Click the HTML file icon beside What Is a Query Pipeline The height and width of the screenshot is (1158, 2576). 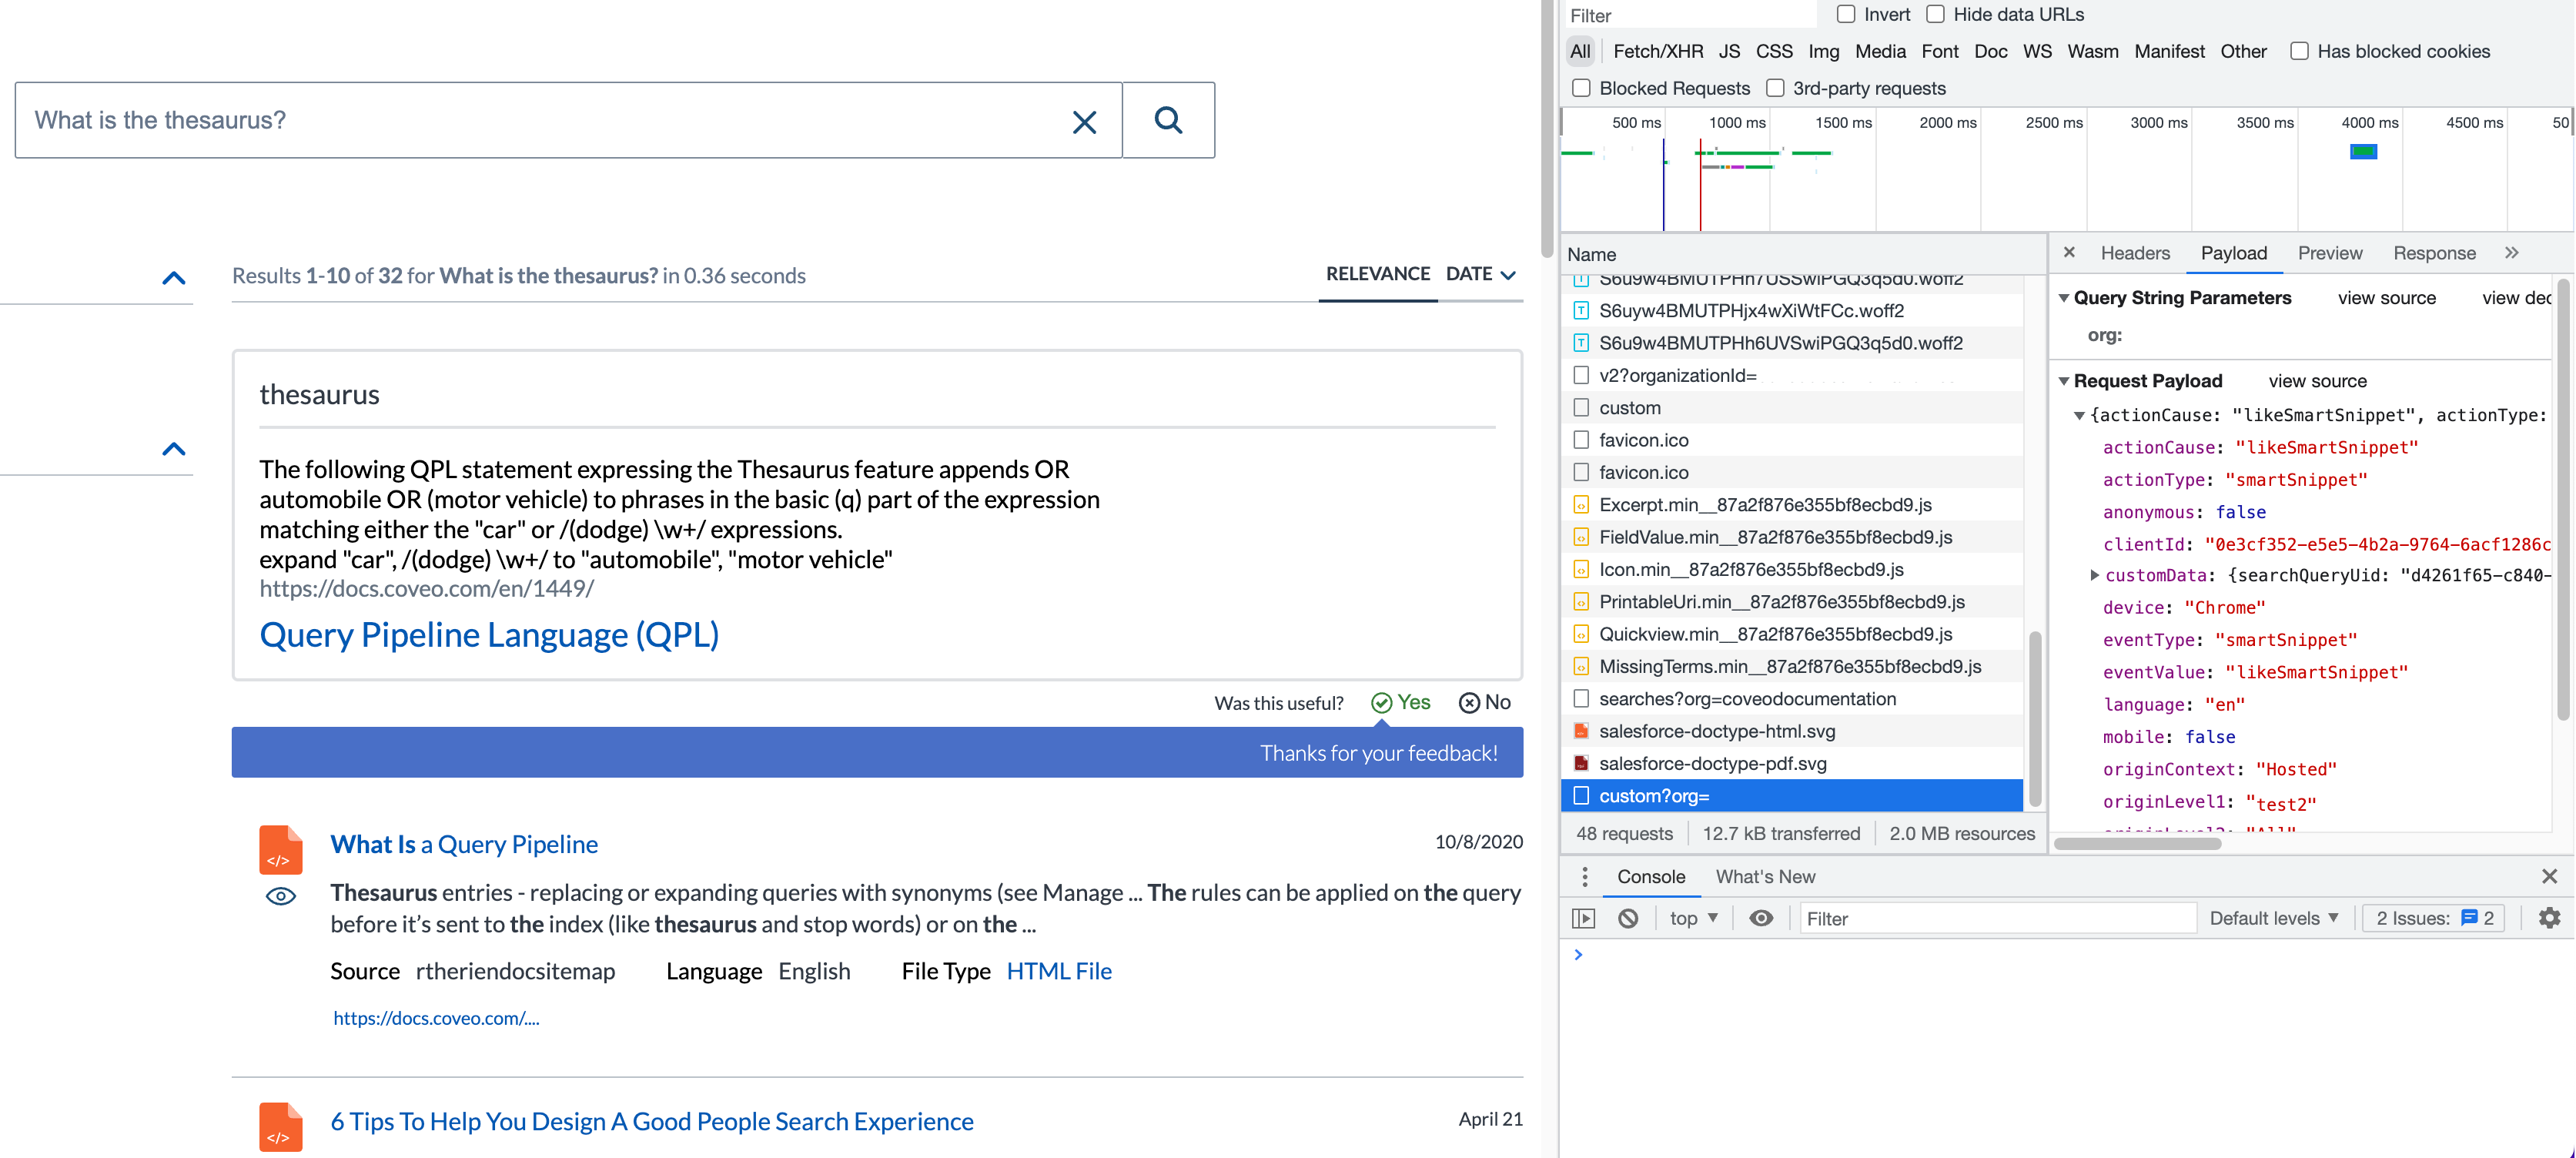[x=280, y=850]
